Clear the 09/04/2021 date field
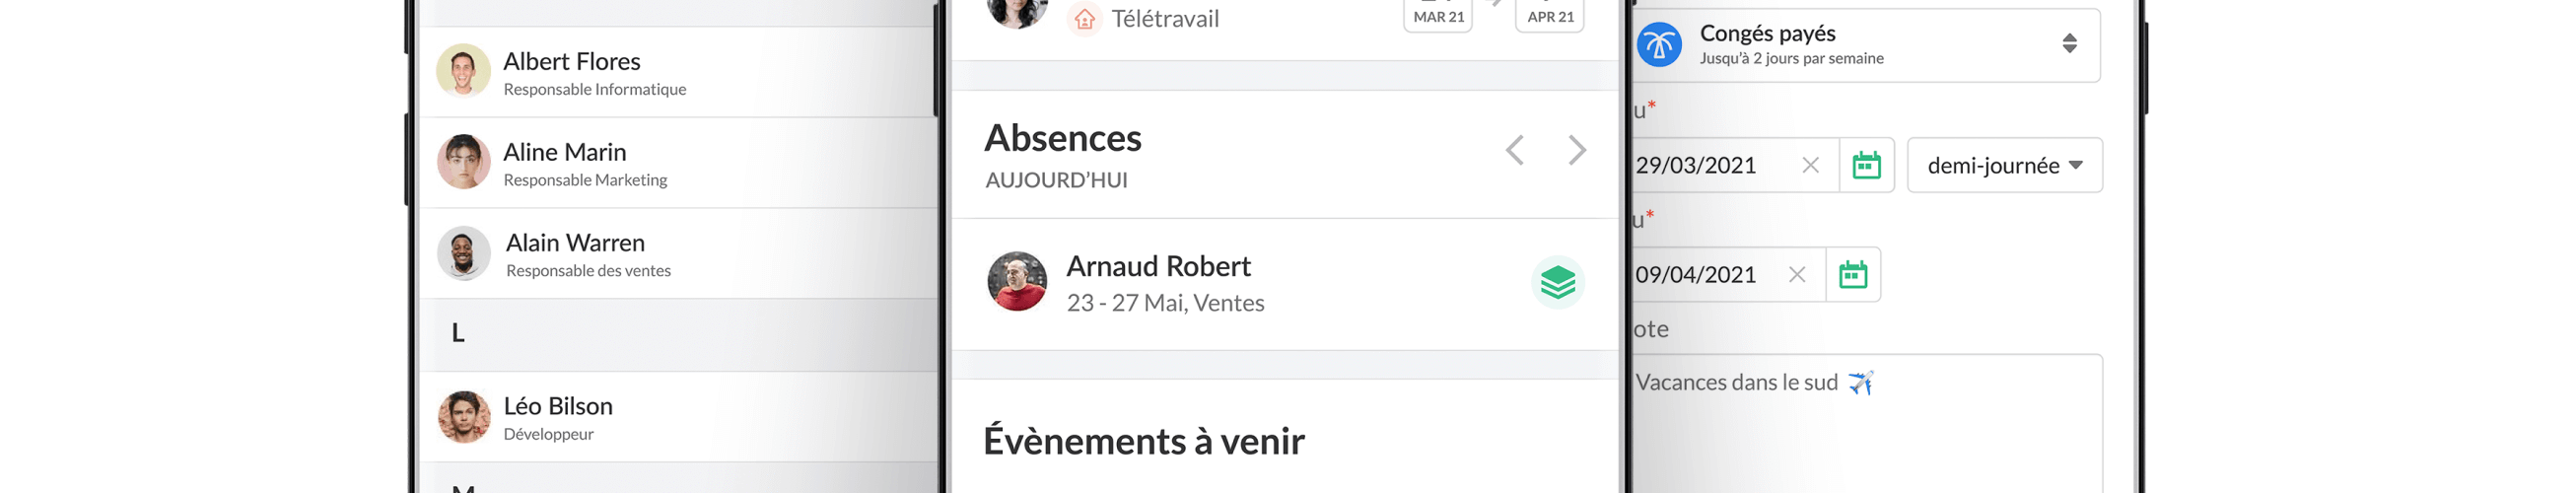The image size is (2576, 493). click(1796, 274)
